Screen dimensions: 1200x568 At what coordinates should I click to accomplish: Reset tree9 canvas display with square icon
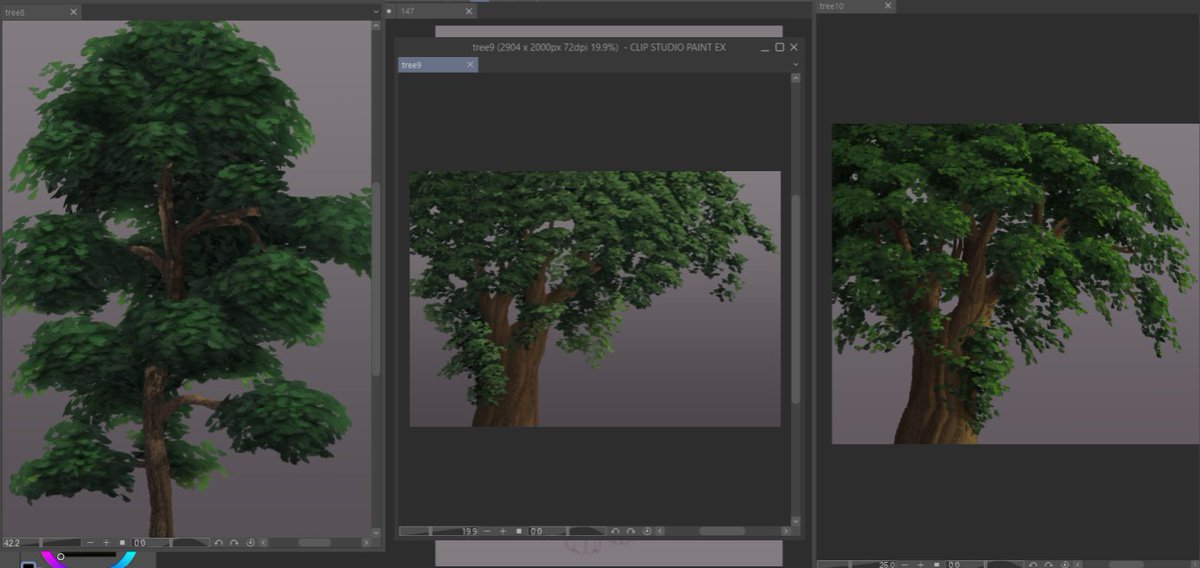pos(519,531)
